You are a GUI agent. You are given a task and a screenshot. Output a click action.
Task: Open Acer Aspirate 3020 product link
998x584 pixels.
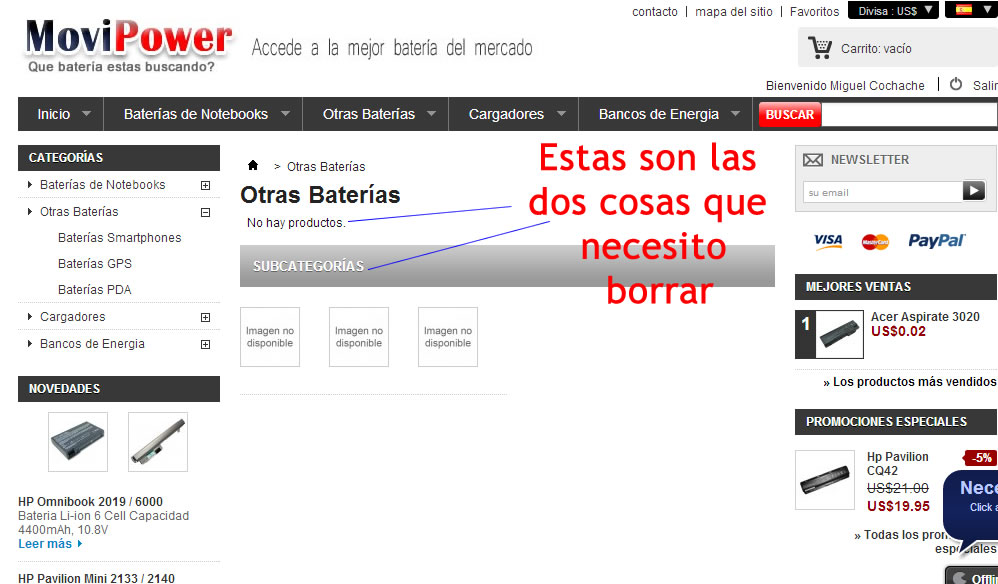pyautogui.click(x=925, y=317)
